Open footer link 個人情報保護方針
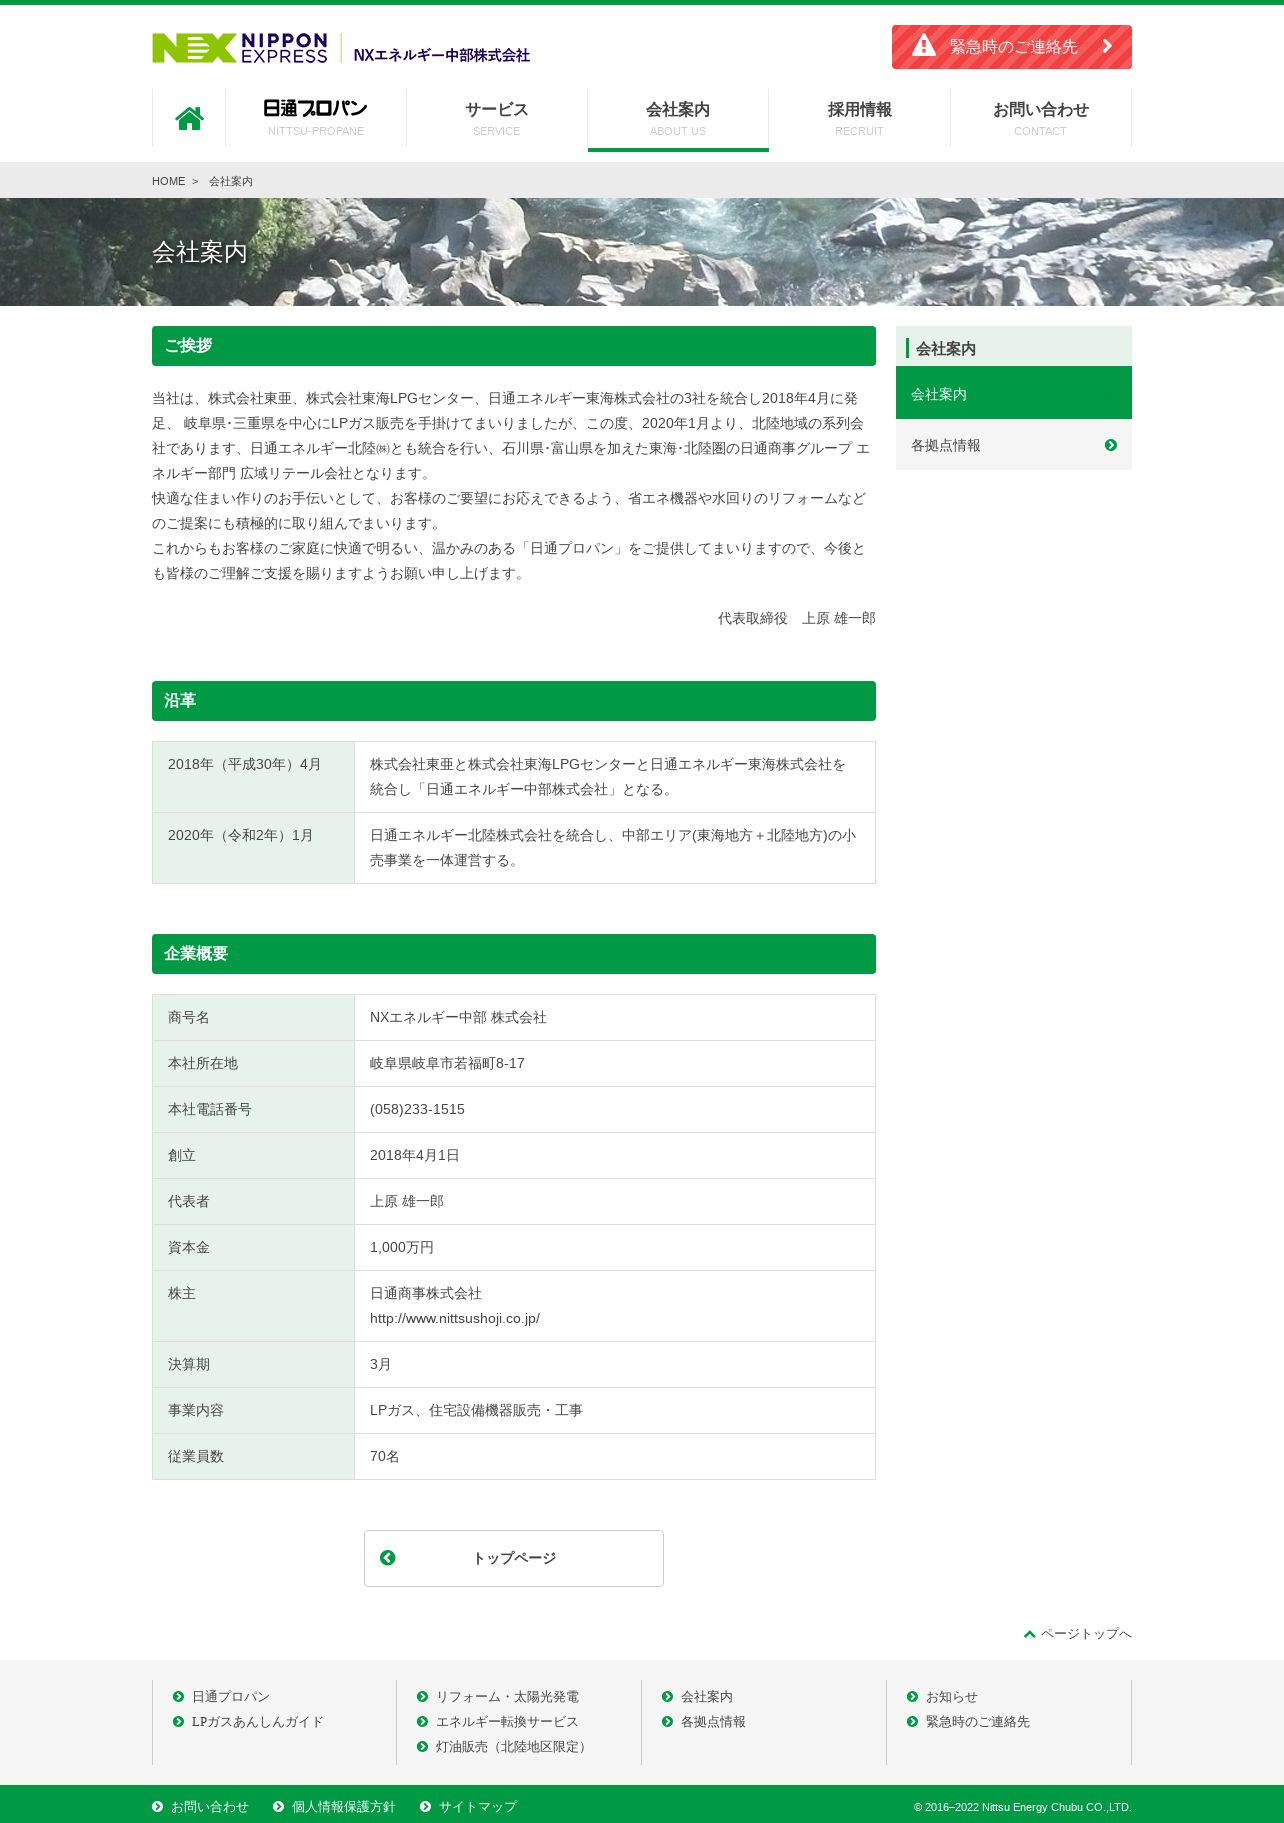 (343, 1807)
